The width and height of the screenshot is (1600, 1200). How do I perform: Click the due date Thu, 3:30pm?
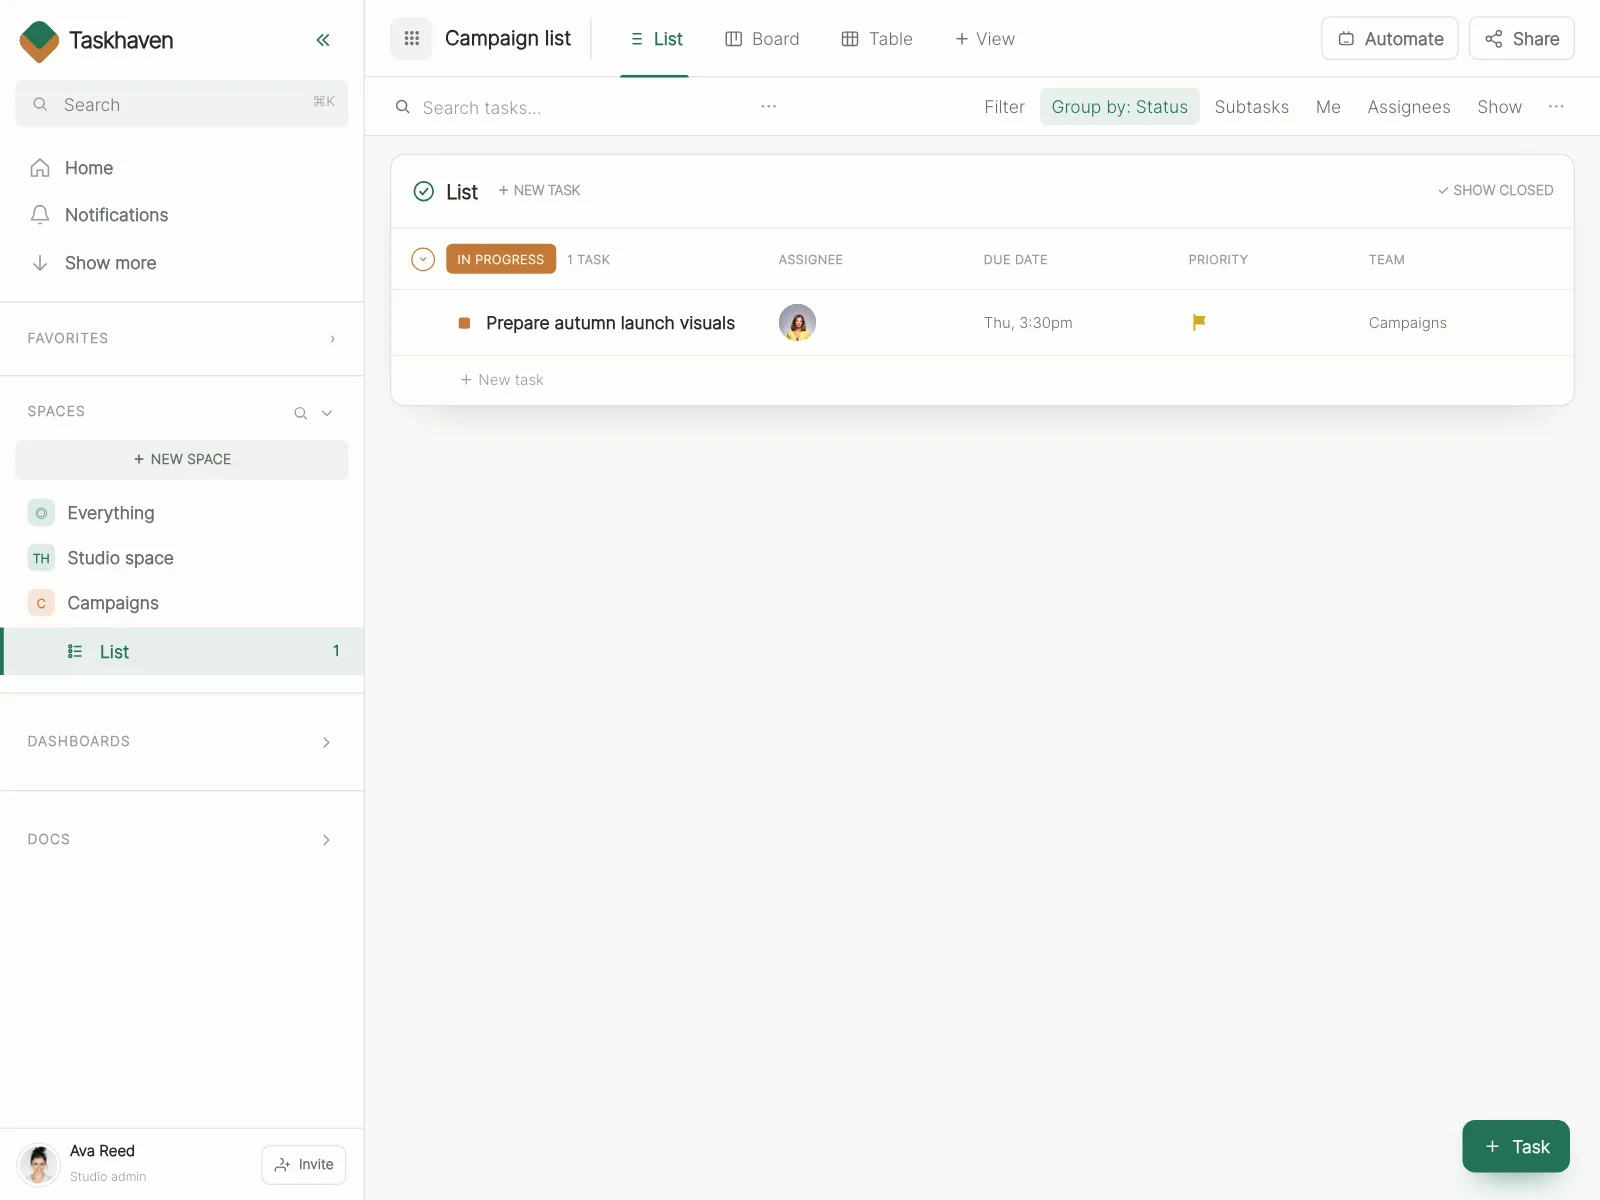1028,323
